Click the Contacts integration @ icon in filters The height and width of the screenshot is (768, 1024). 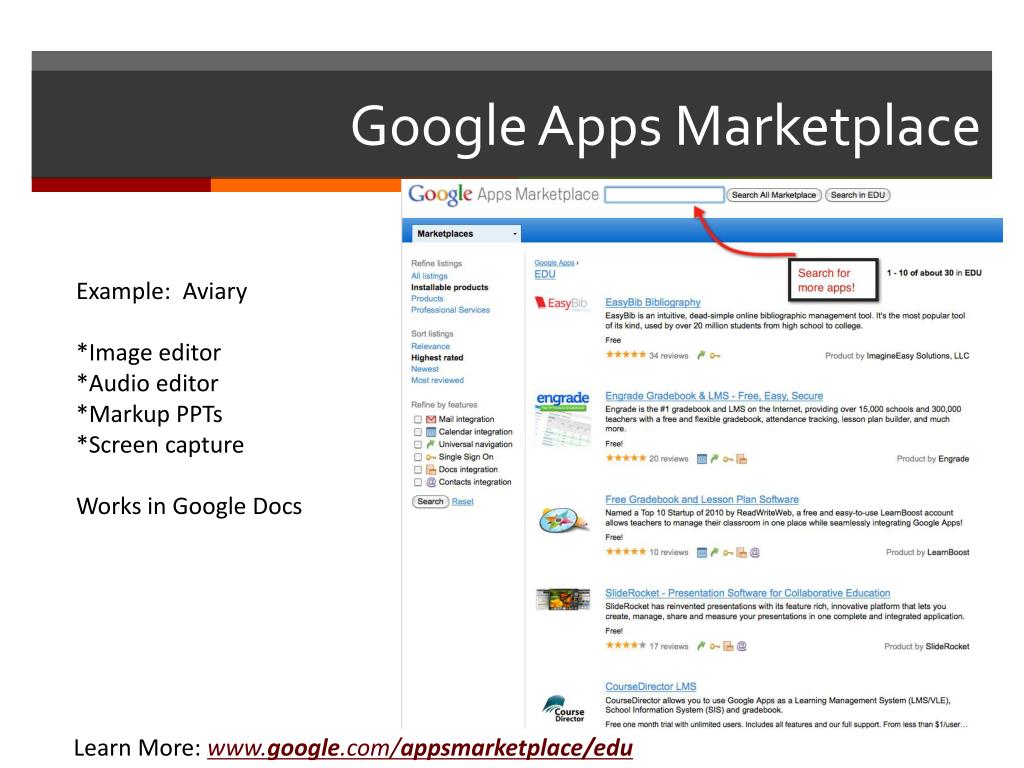[x=431, y=482]
